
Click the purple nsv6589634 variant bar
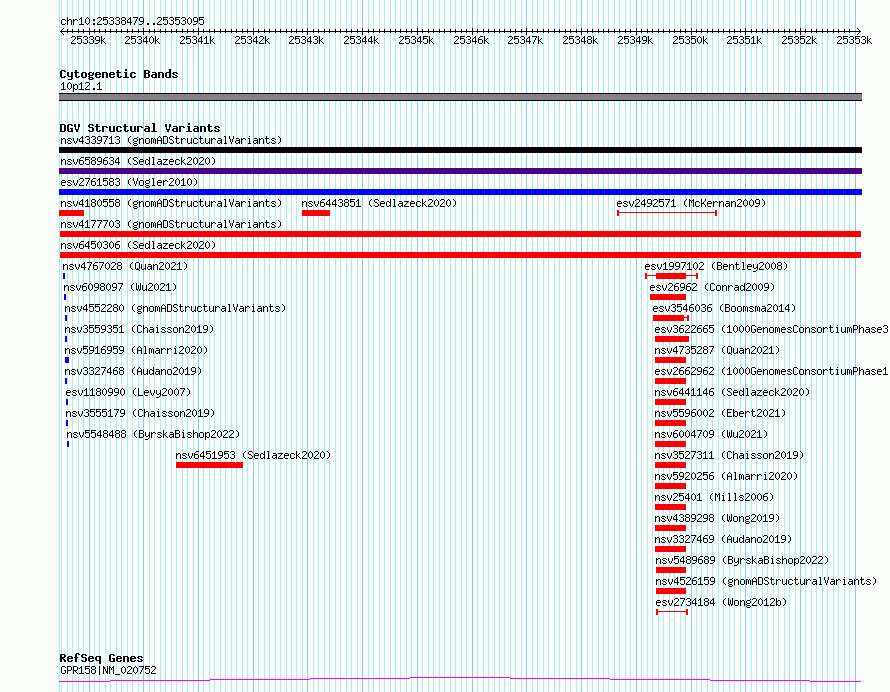click(460, 171)
